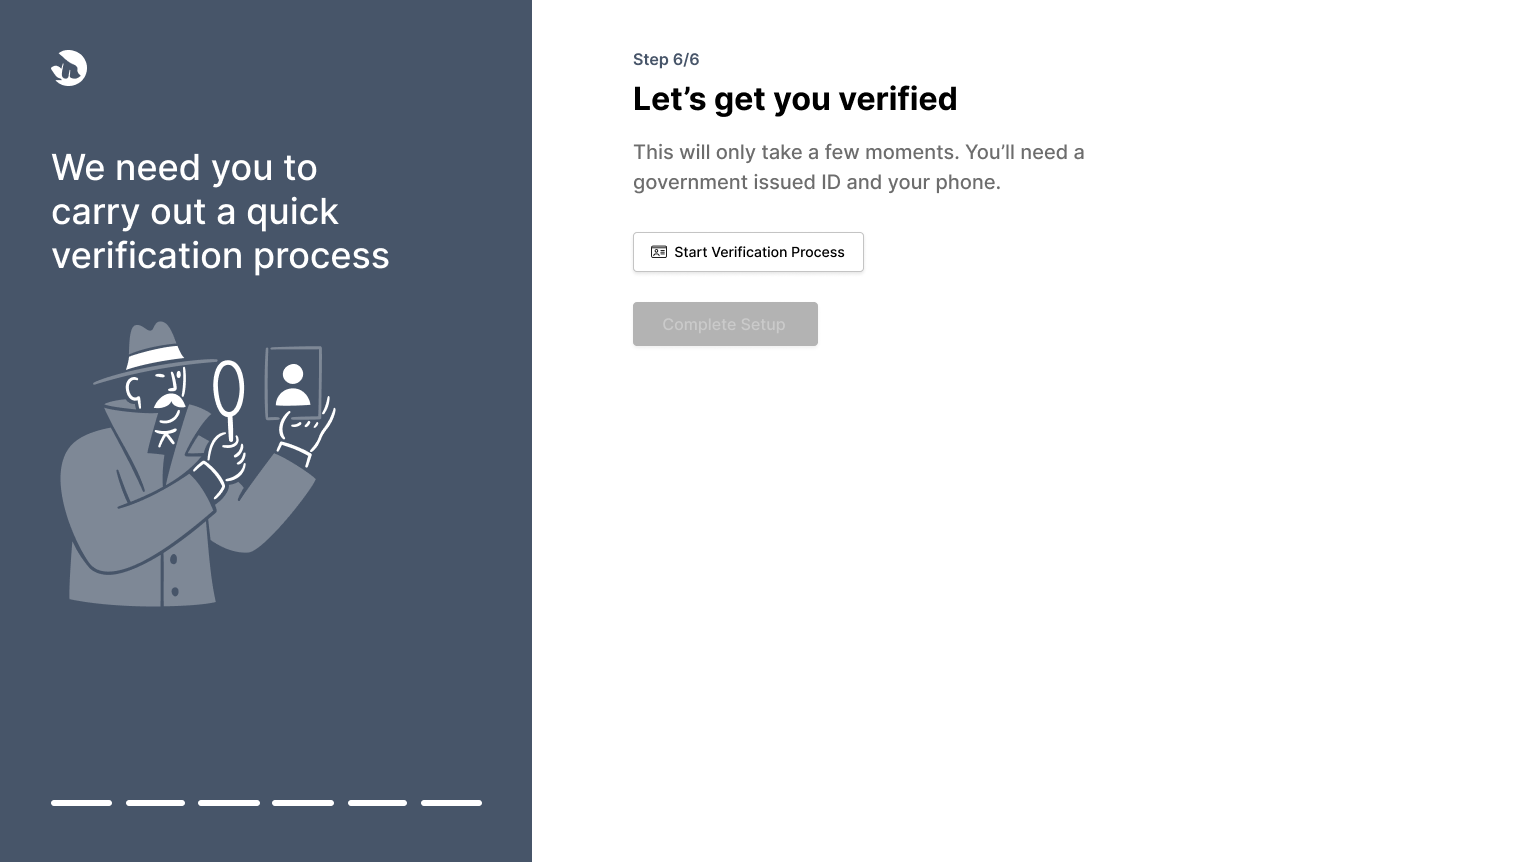This screenshot has height=862, width=1516.
Task: Select the sixth and last progress segment
Action: (x=451, y=802)
